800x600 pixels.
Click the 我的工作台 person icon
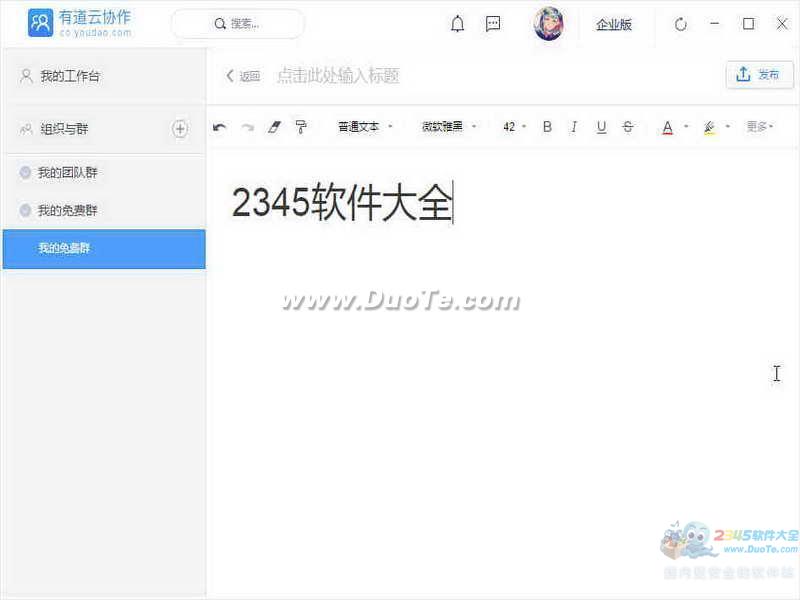pos(26,76)
